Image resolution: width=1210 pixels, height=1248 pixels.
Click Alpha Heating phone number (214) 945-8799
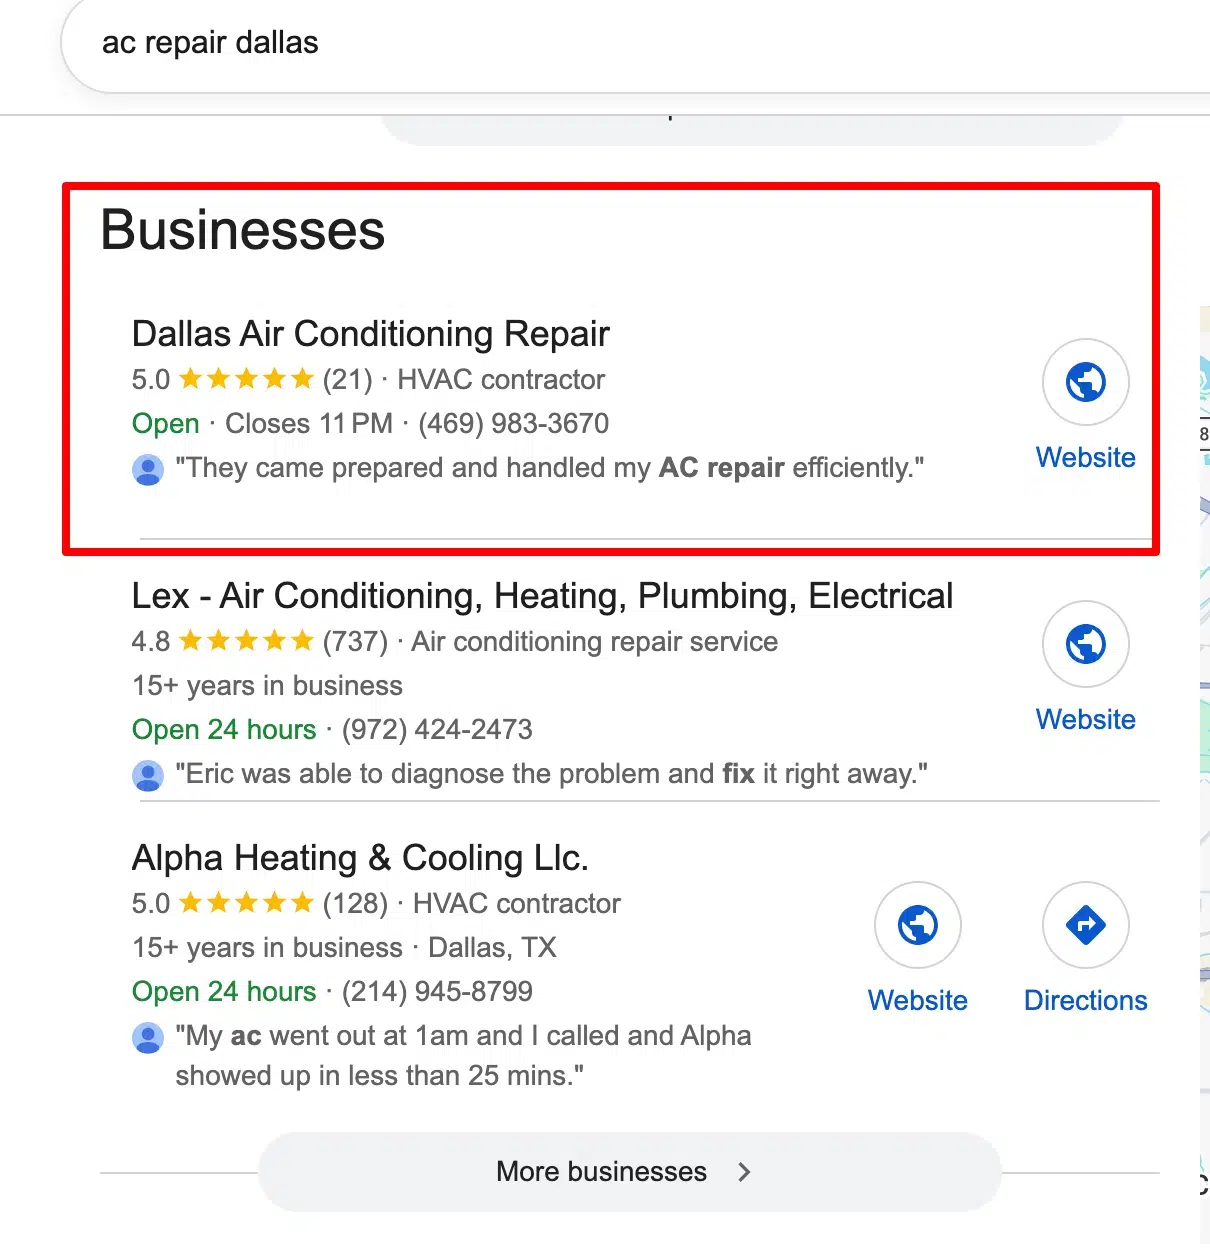point(437,992)
